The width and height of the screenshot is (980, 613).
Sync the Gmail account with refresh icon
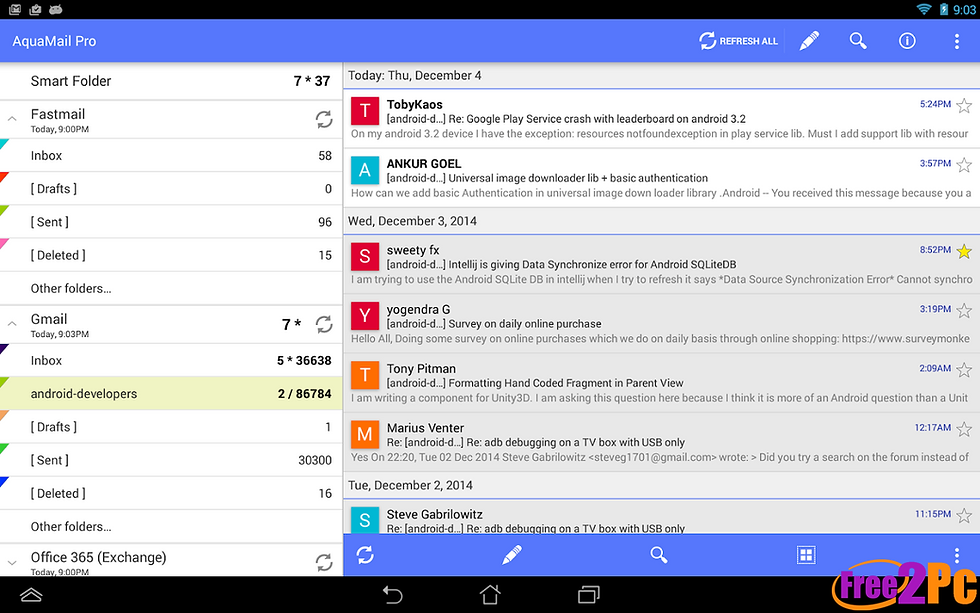(x=324, y=324)
